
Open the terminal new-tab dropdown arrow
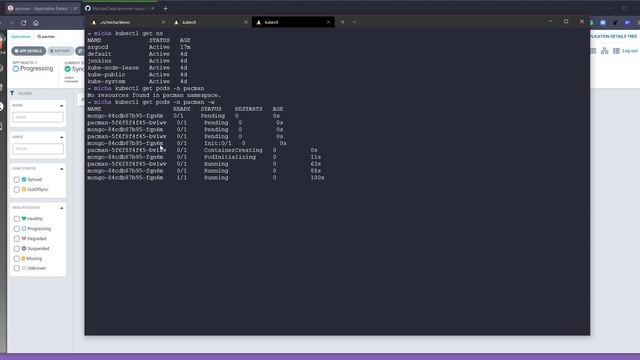tap(354, 22)
